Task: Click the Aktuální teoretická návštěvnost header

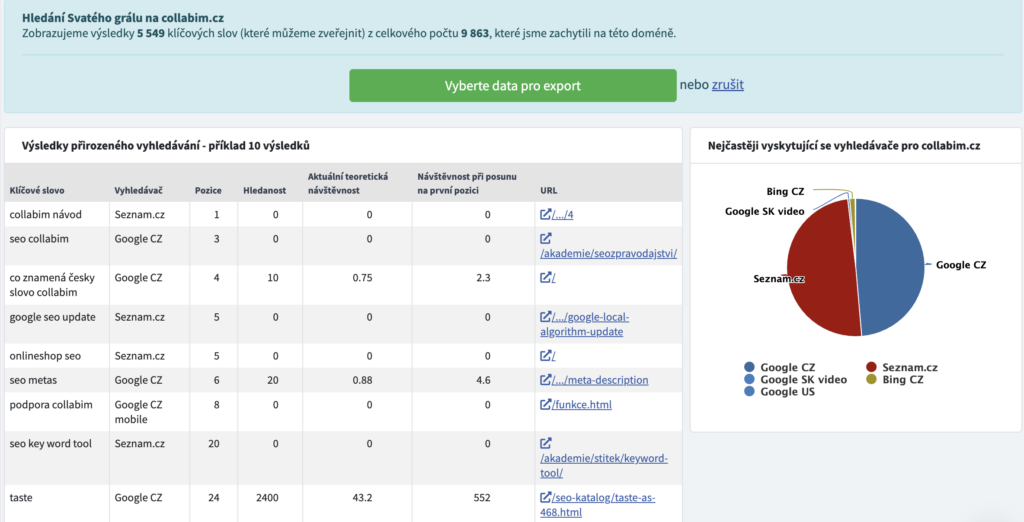Action: pos(347,184)
